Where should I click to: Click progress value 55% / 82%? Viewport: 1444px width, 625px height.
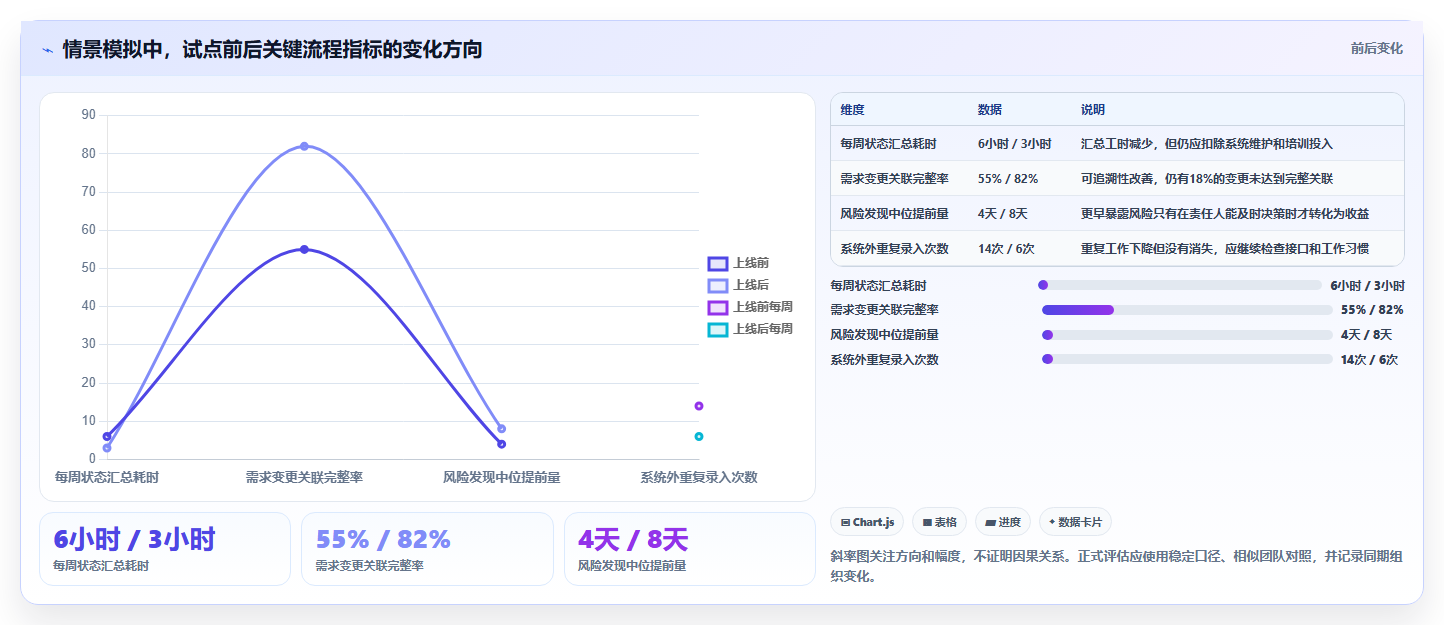coord(1372,310)
